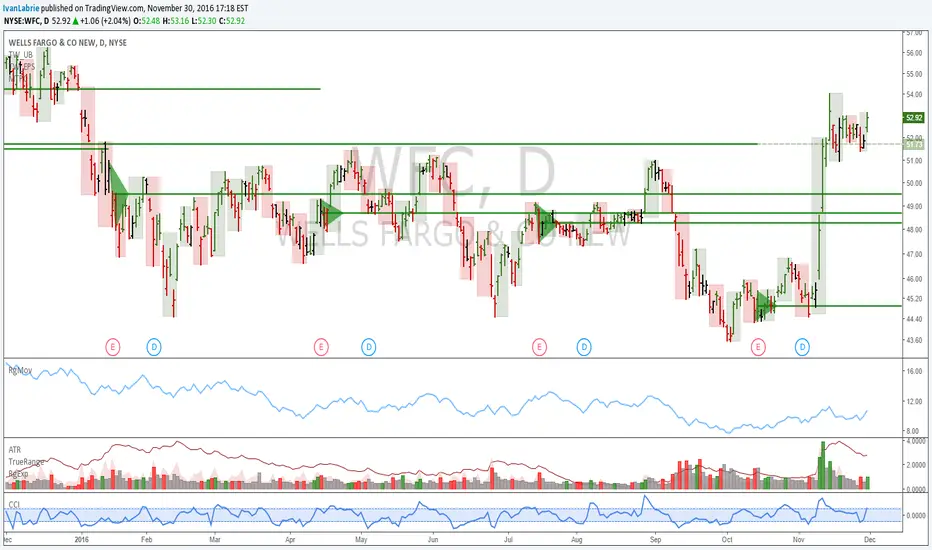
Task: Select the green triangle pattern in October
Action: point(766,305)
